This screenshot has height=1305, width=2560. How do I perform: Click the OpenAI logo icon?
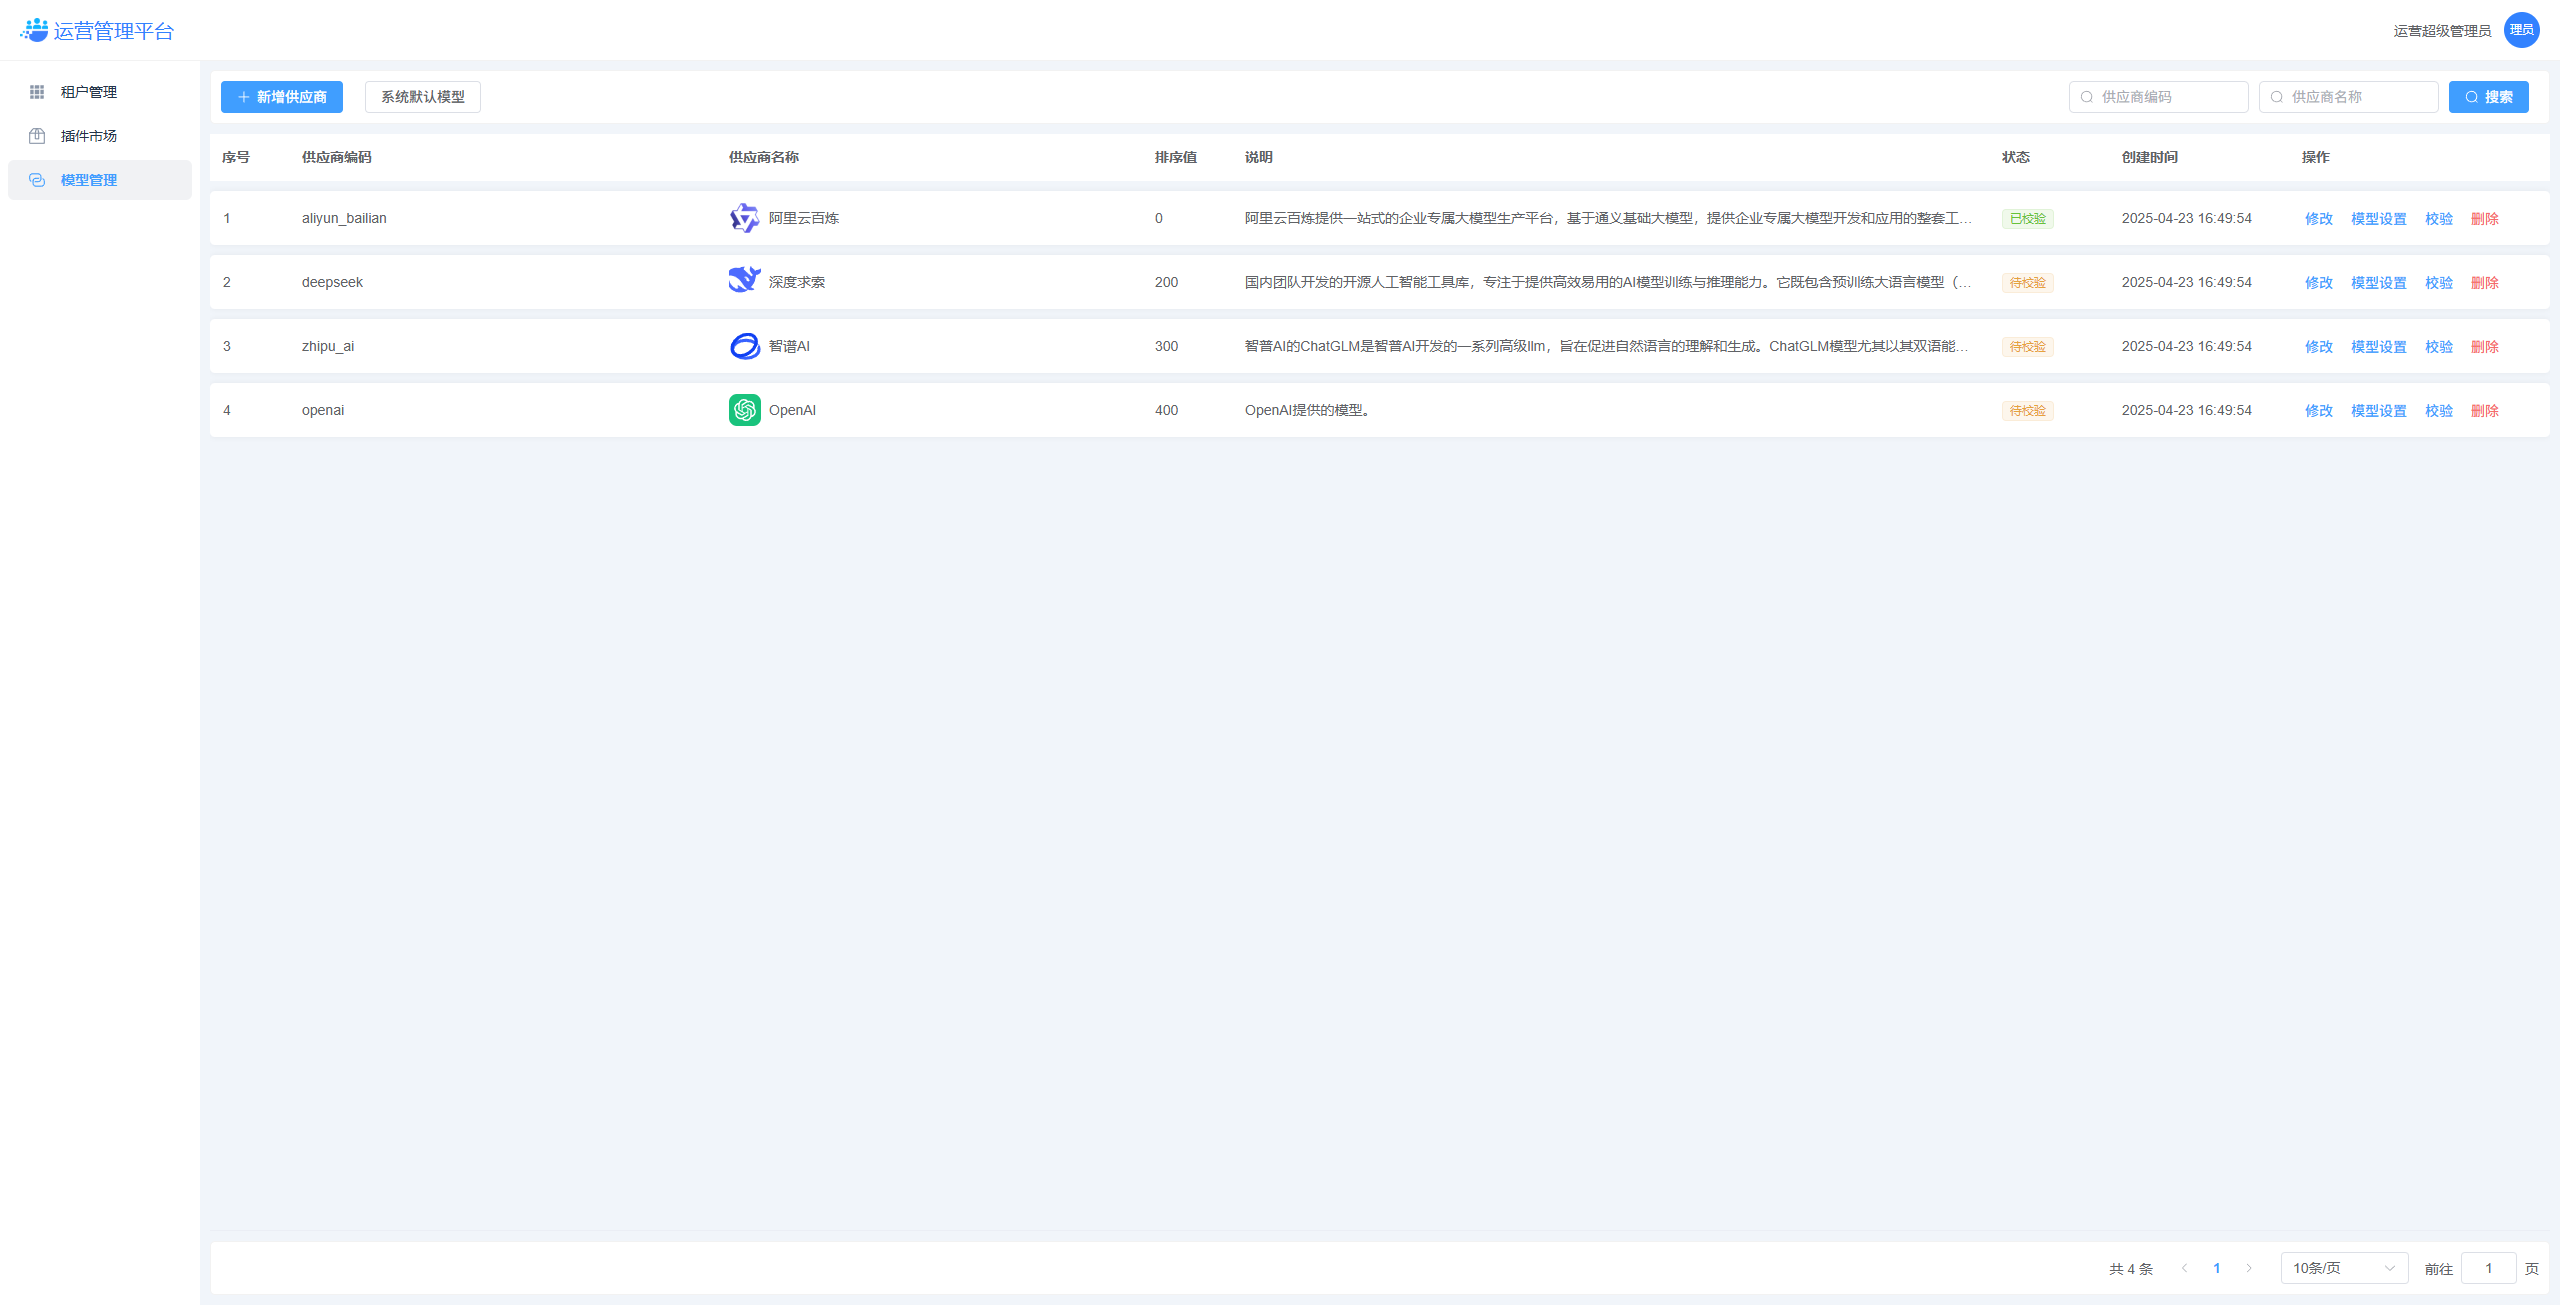(745, 410)
